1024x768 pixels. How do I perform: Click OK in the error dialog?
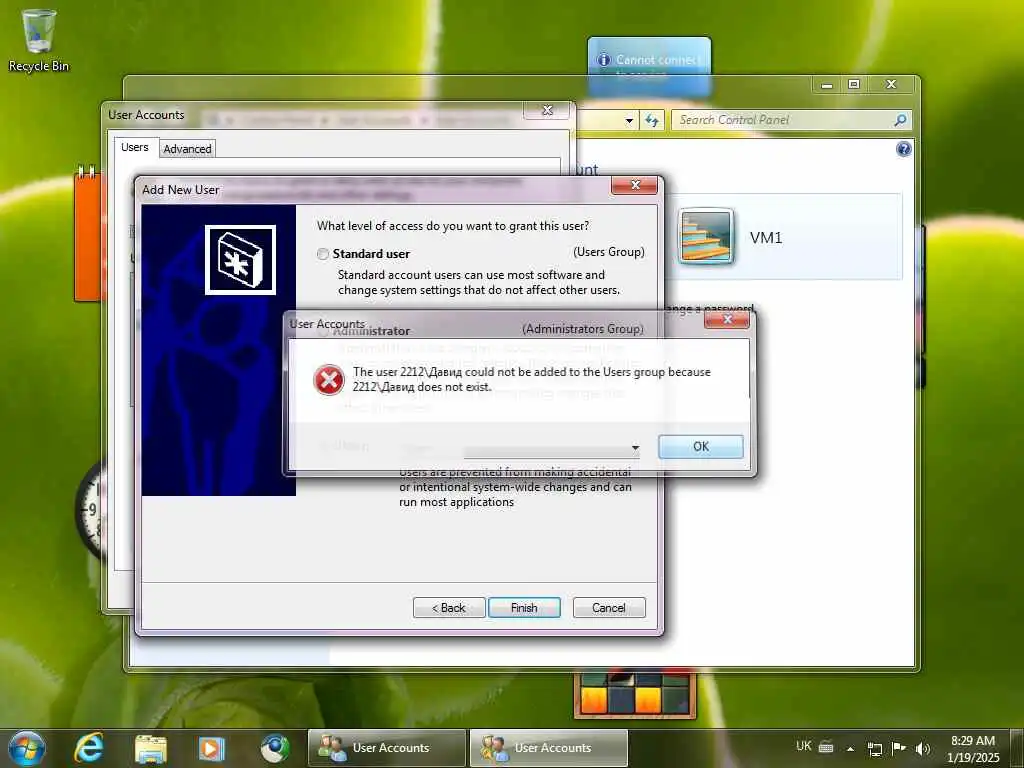[700, 446]
